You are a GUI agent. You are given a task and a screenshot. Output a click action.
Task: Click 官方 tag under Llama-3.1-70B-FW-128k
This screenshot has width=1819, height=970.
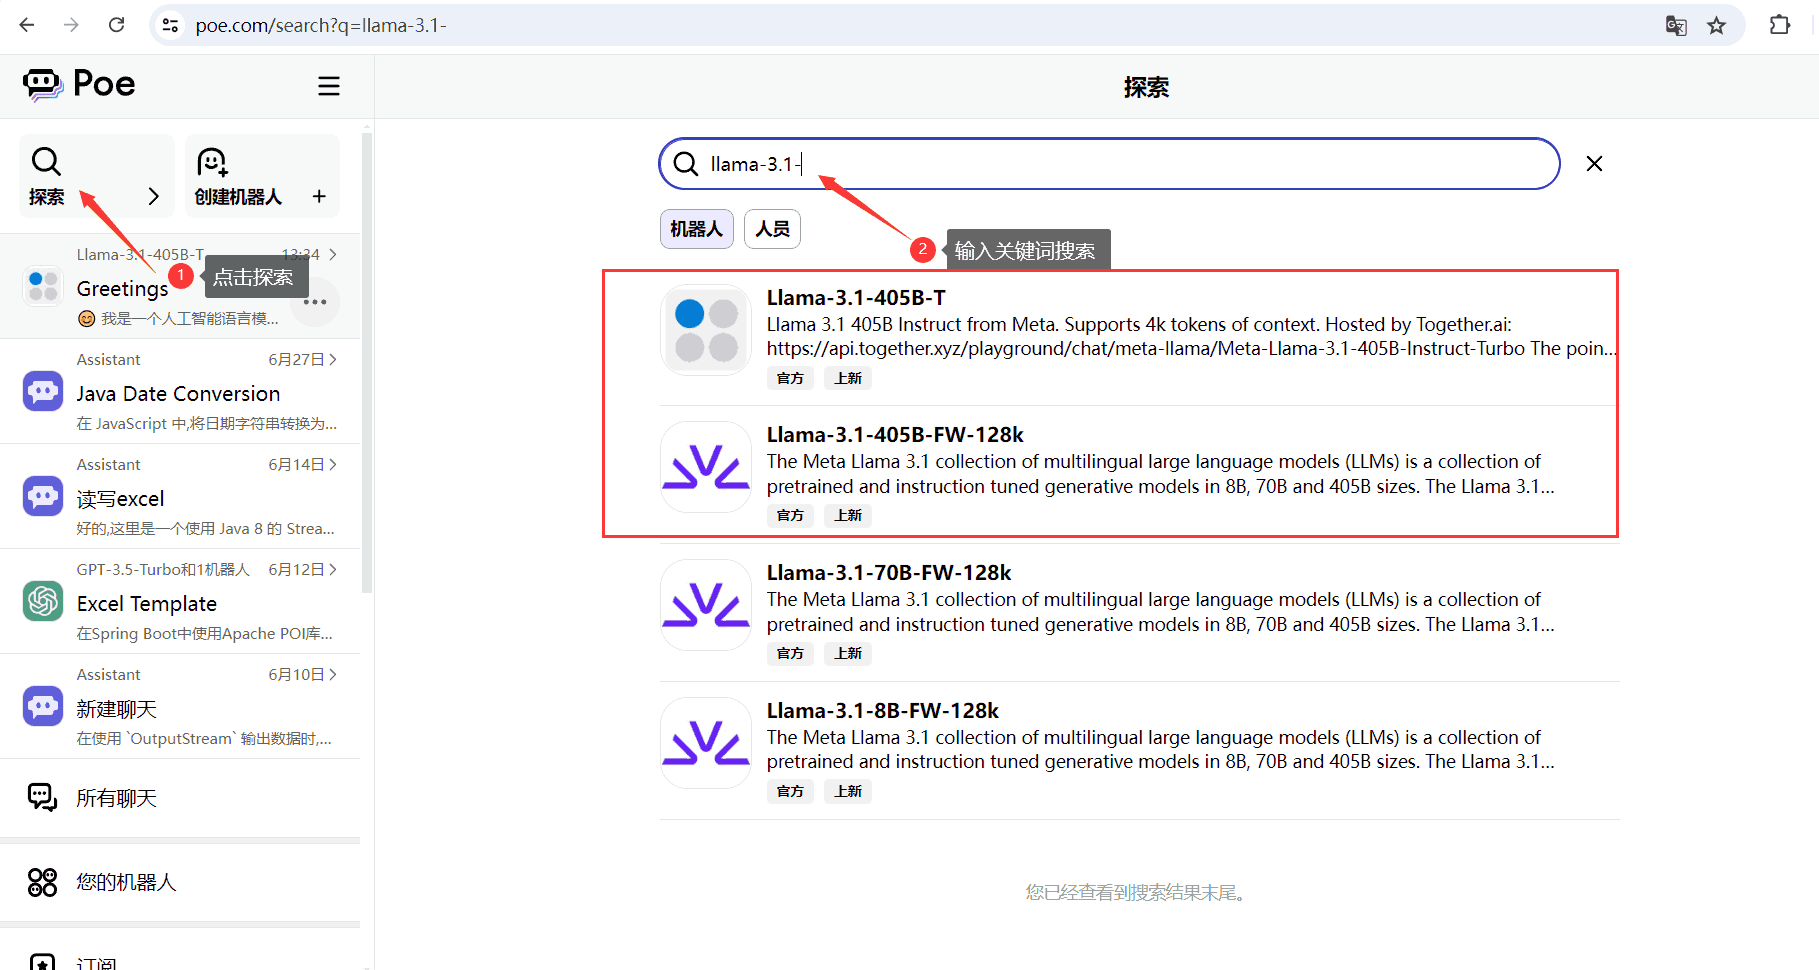790,653
